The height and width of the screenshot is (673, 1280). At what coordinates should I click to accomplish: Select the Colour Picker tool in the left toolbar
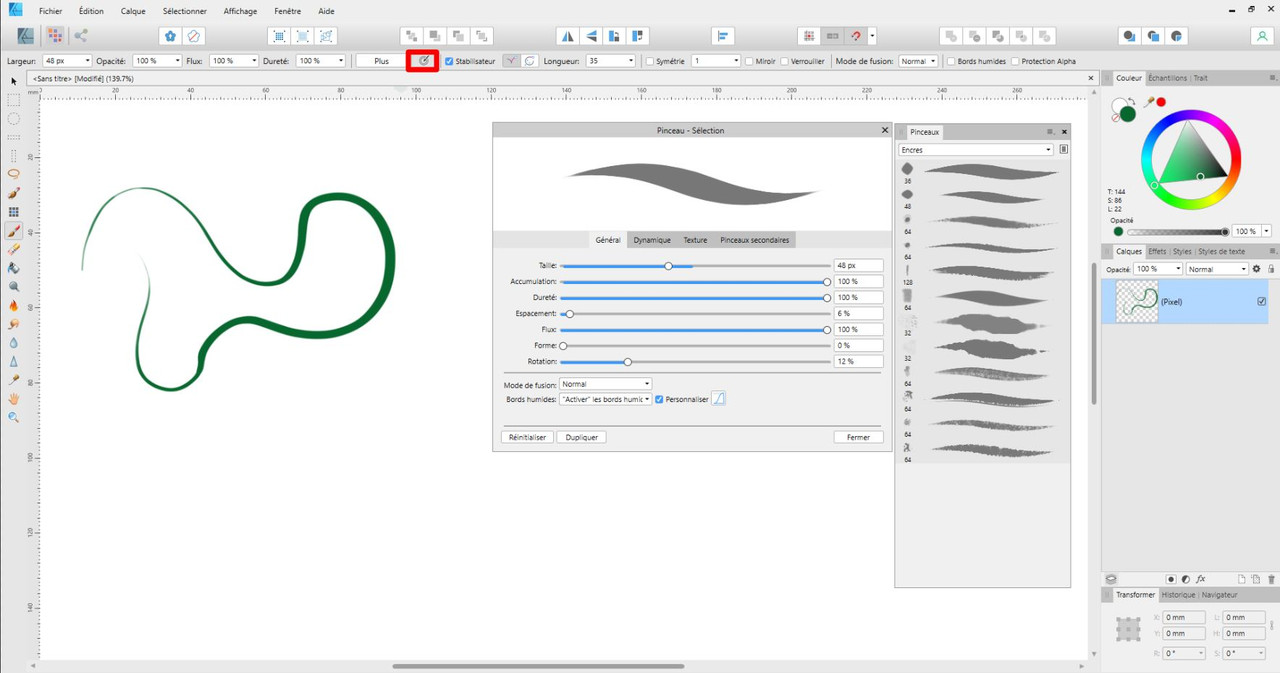(x=14, y=380)
